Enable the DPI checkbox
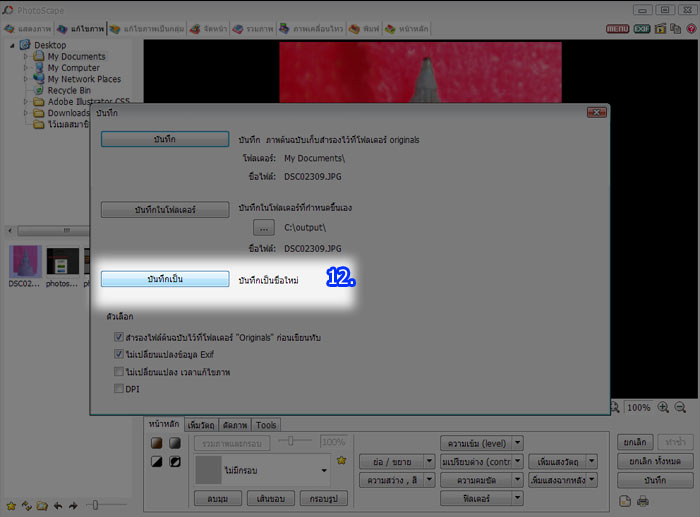 pos(120,388)
